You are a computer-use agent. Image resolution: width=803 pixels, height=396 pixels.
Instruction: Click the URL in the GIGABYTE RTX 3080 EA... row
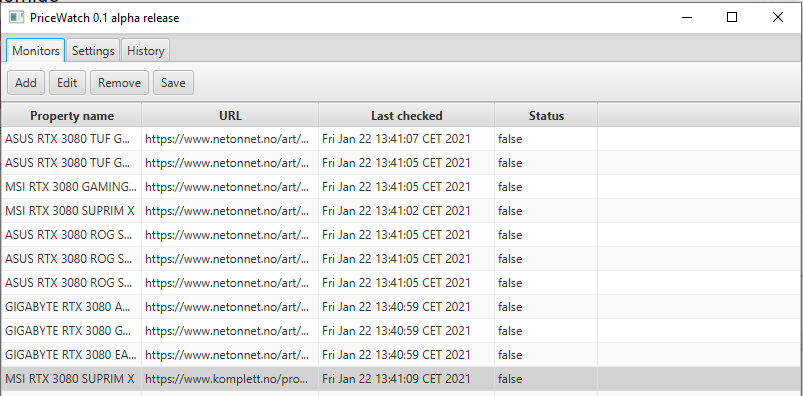(x=230, y=355)
